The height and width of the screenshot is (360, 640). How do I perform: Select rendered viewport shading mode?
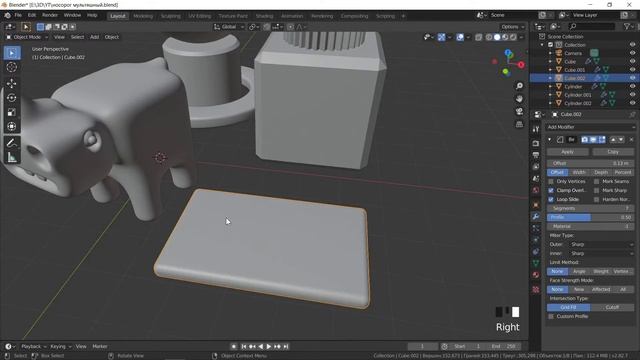[x=513, y=37]
